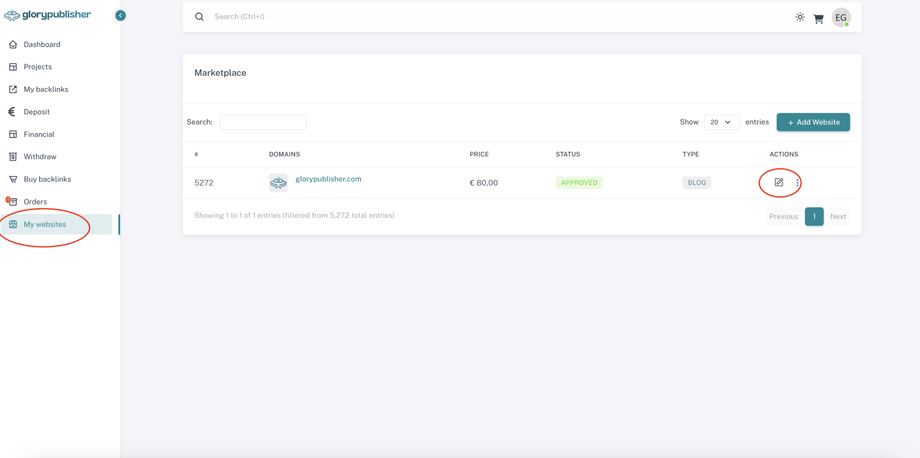
Task: Go to pagination page 1
Action: coord(814,216)
